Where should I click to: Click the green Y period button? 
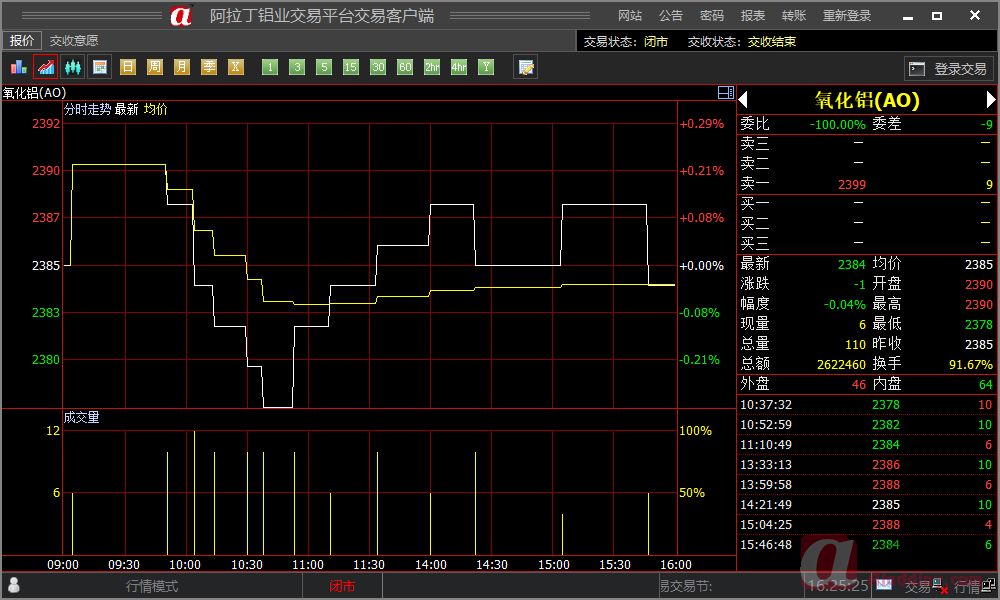(x=486, y=67)
